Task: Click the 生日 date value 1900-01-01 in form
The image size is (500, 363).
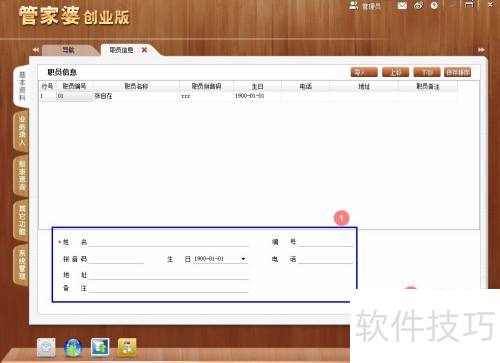Action: pos(209,259)
